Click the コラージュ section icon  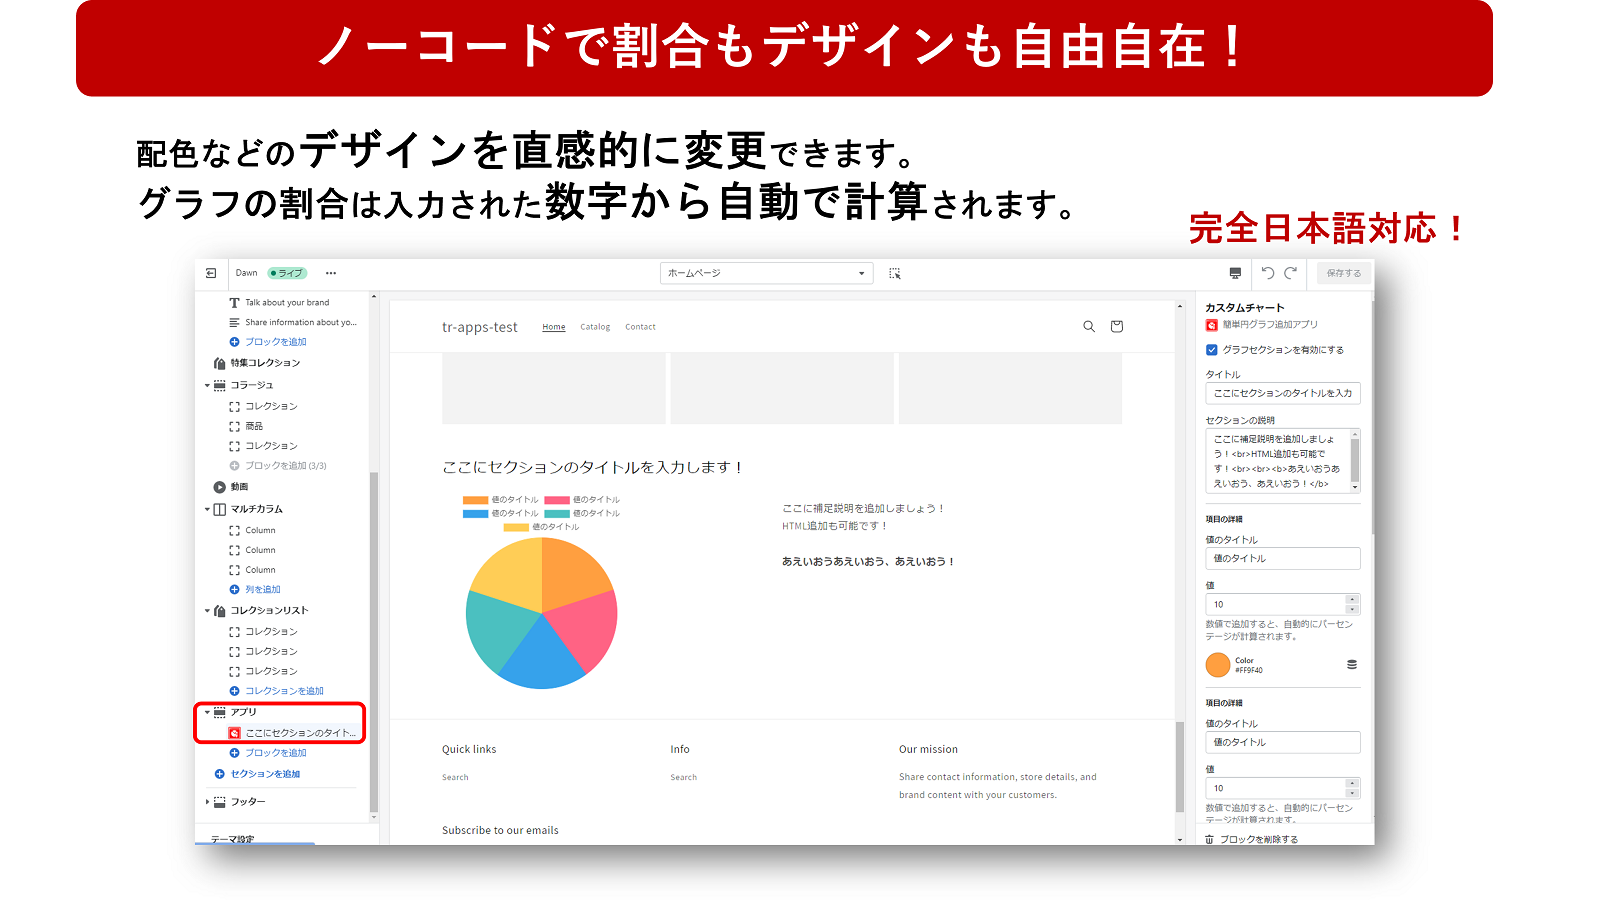coord(219,385)
